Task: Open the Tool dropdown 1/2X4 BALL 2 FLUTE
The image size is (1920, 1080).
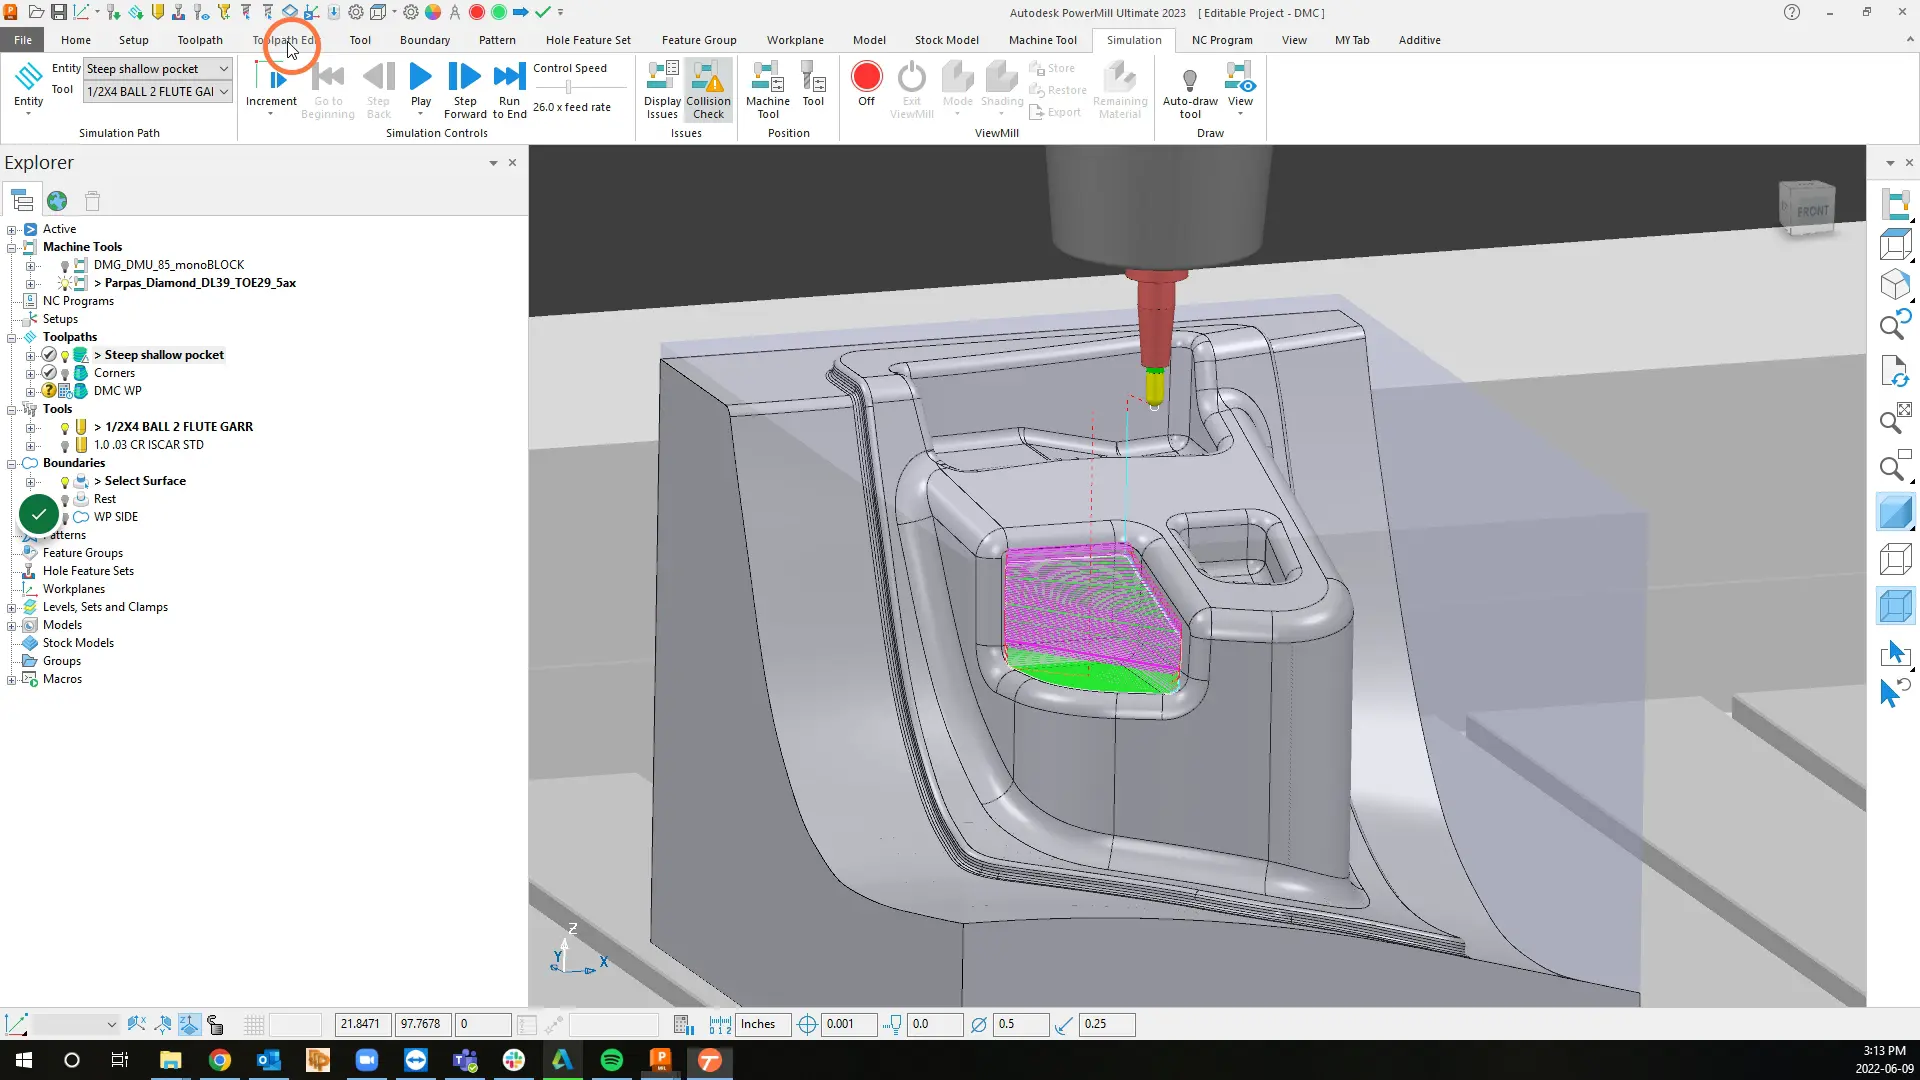Action: [158, 91]
